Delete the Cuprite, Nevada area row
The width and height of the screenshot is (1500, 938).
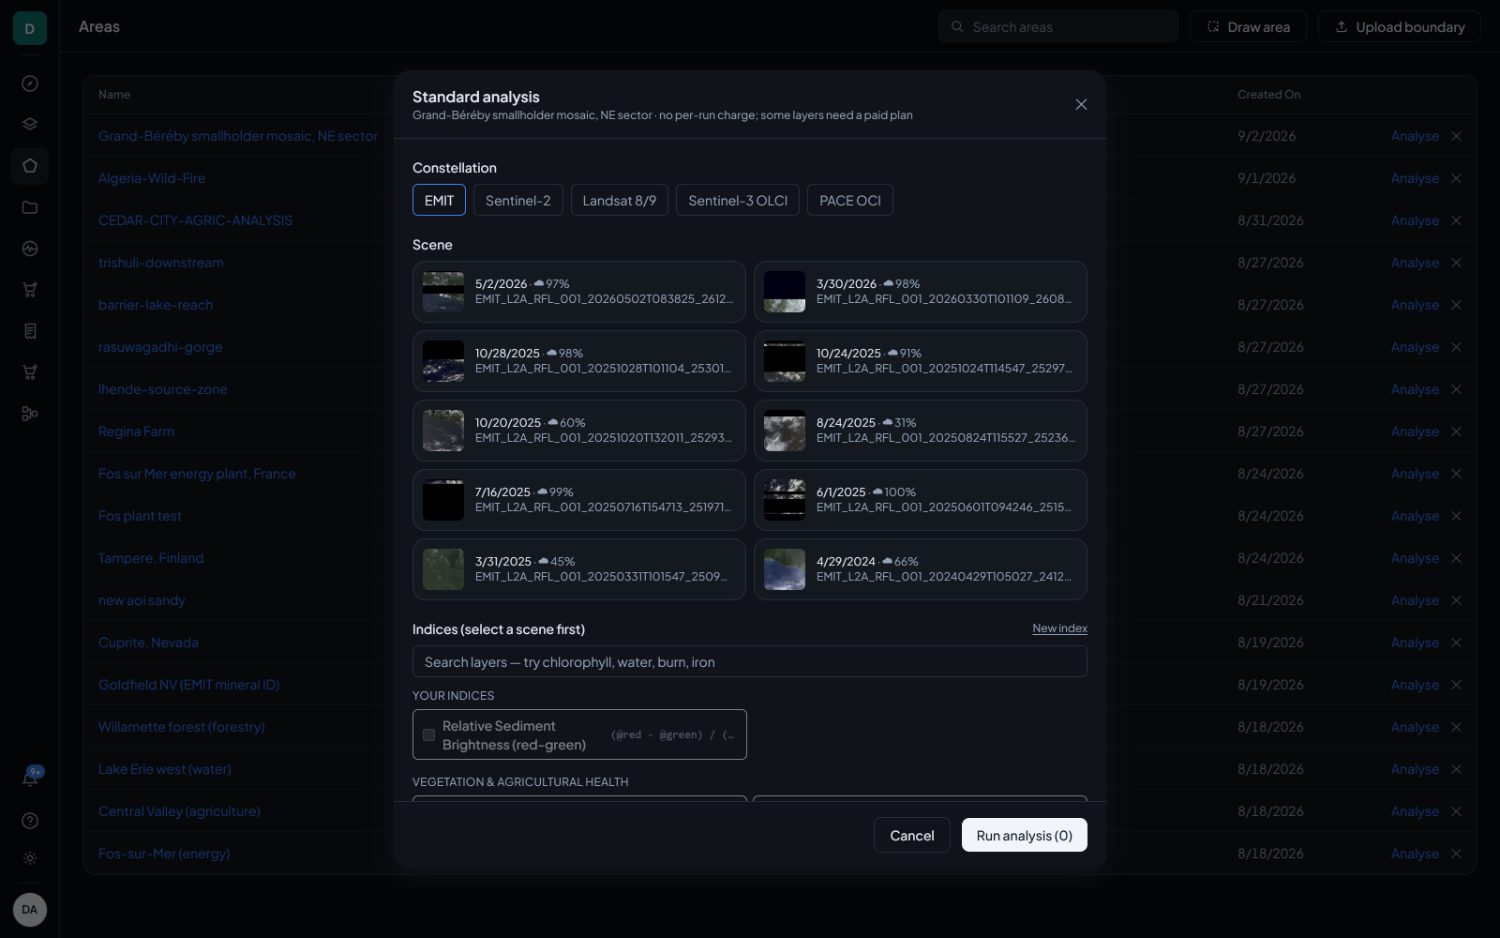(1456, 642)
